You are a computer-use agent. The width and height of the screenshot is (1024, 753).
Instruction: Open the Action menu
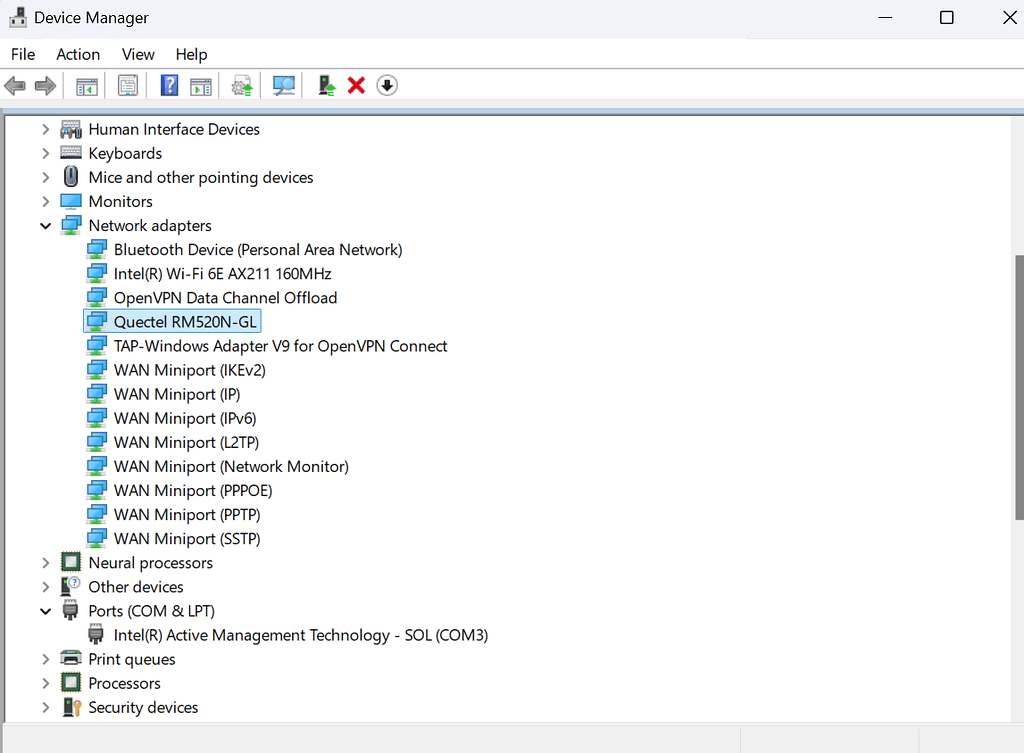click(78, 54)
